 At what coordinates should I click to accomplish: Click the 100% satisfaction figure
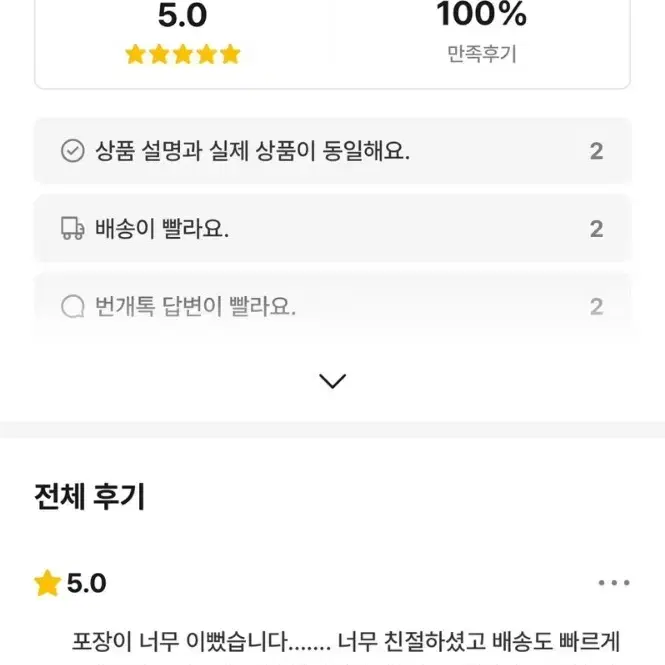point(482,14)
